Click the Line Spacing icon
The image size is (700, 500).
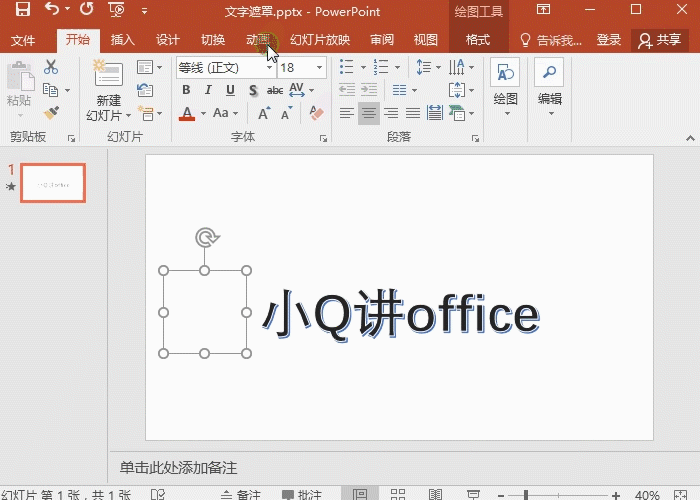424,67
